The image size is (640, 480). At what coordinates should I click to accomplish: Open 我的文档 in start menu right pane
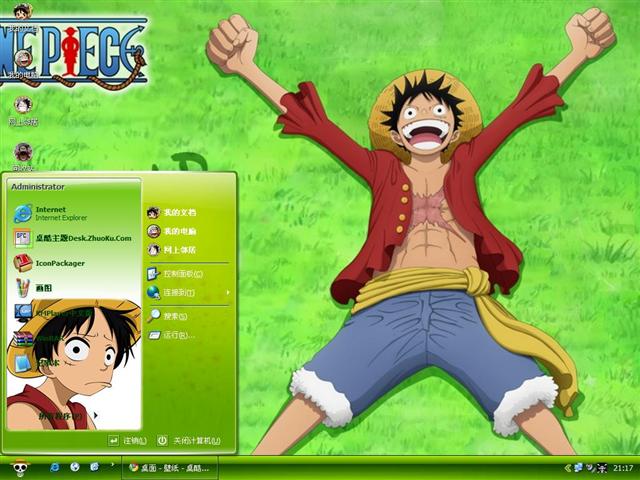[172, 212]
